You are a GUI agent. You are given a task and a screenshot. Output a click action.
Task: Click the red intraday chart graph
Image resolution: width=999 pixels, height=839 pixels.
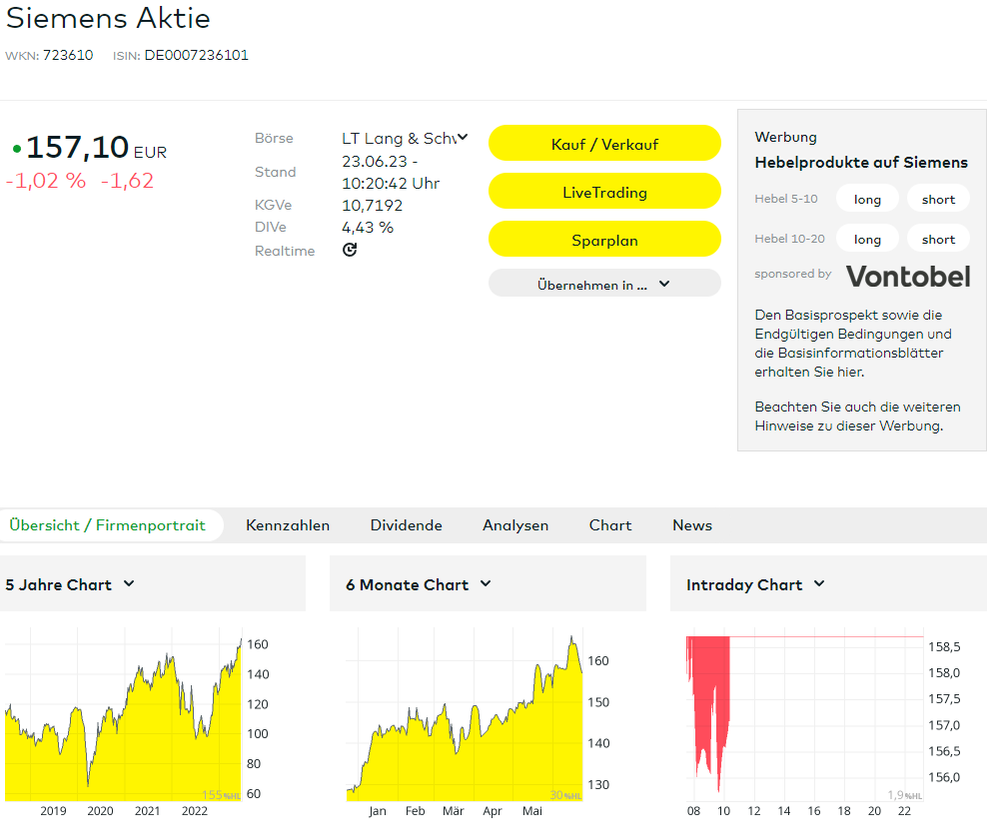[708, 700]
